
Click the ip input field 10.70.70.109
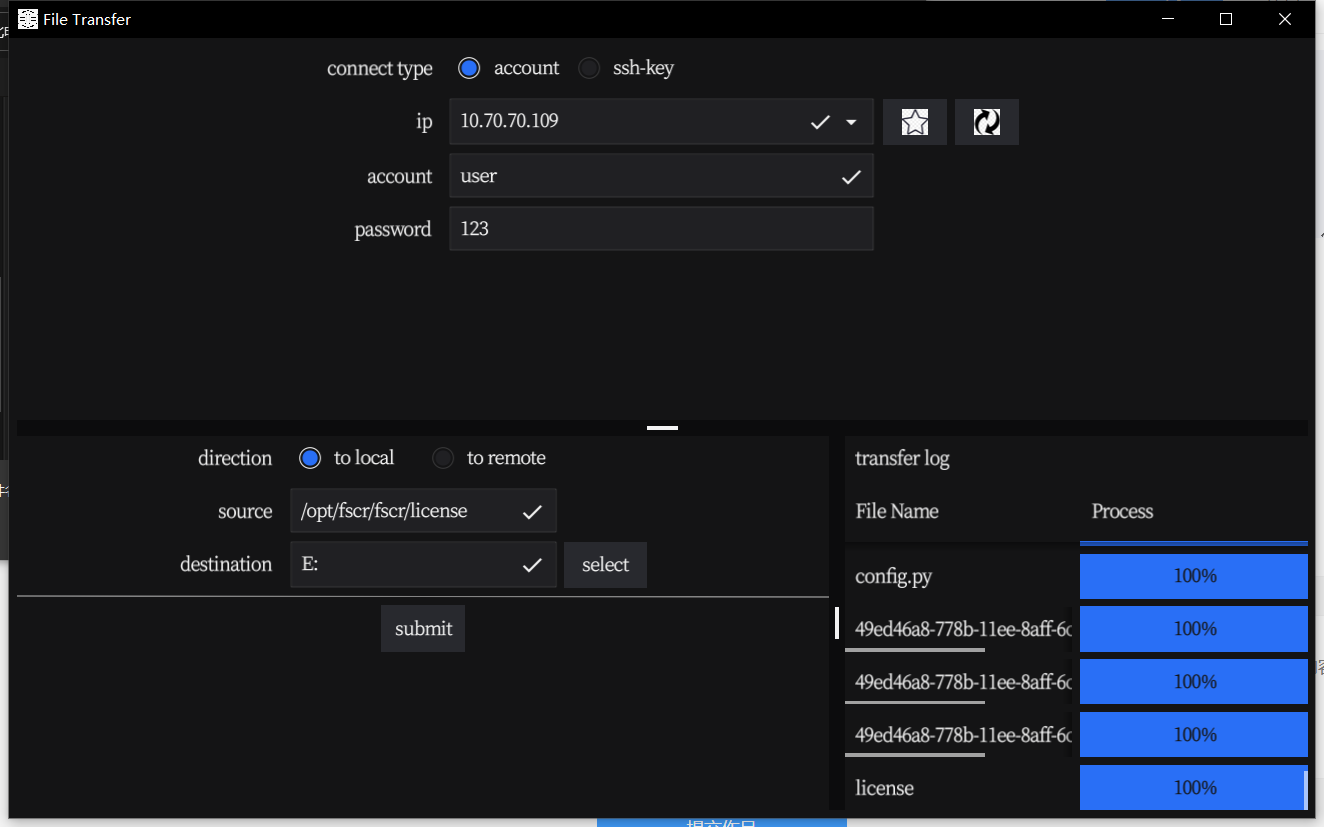[661, 121]
